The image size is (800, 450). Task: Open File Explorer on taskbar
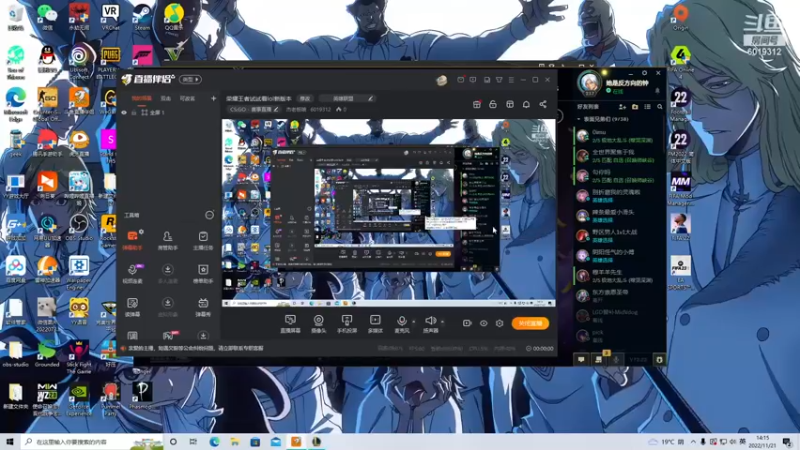235,442
